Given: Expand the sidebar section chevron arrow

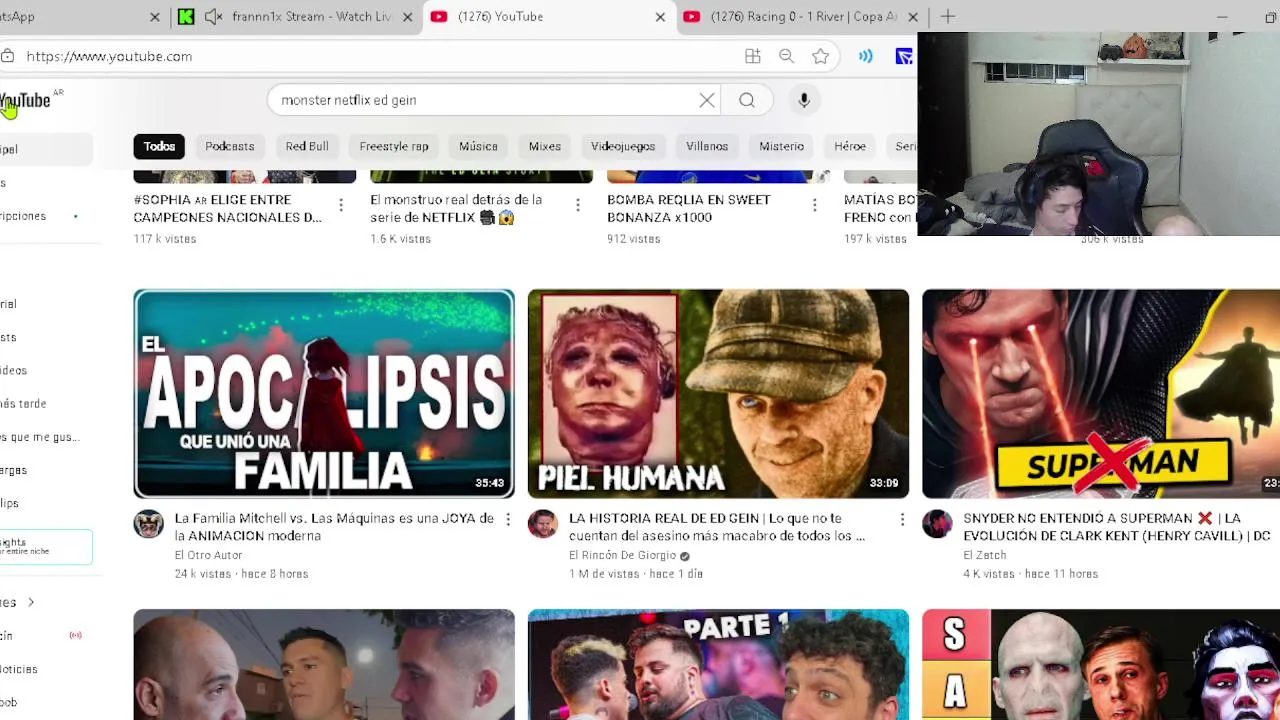Looking at the screenshot, I should [x=31, y=602].
